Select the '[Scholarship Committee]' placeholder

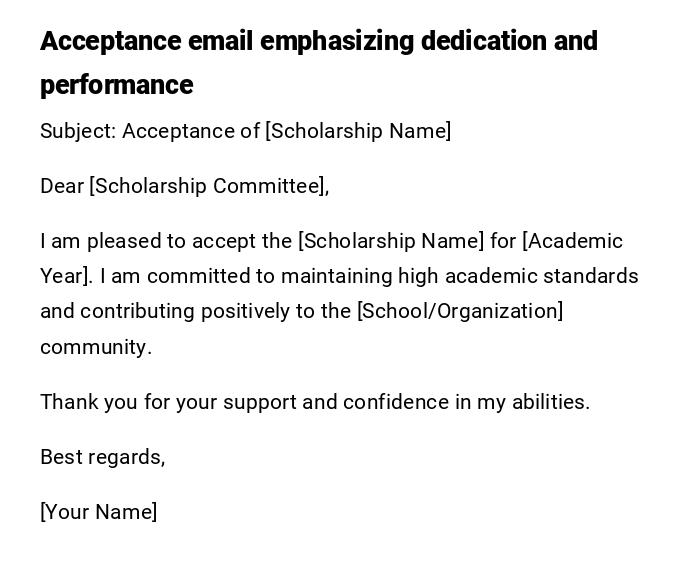(208, 186)
